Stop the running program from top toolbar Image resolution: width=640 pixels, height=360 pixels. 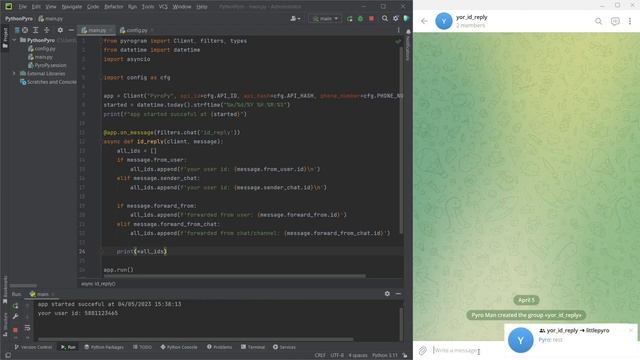tap(371, 18)
